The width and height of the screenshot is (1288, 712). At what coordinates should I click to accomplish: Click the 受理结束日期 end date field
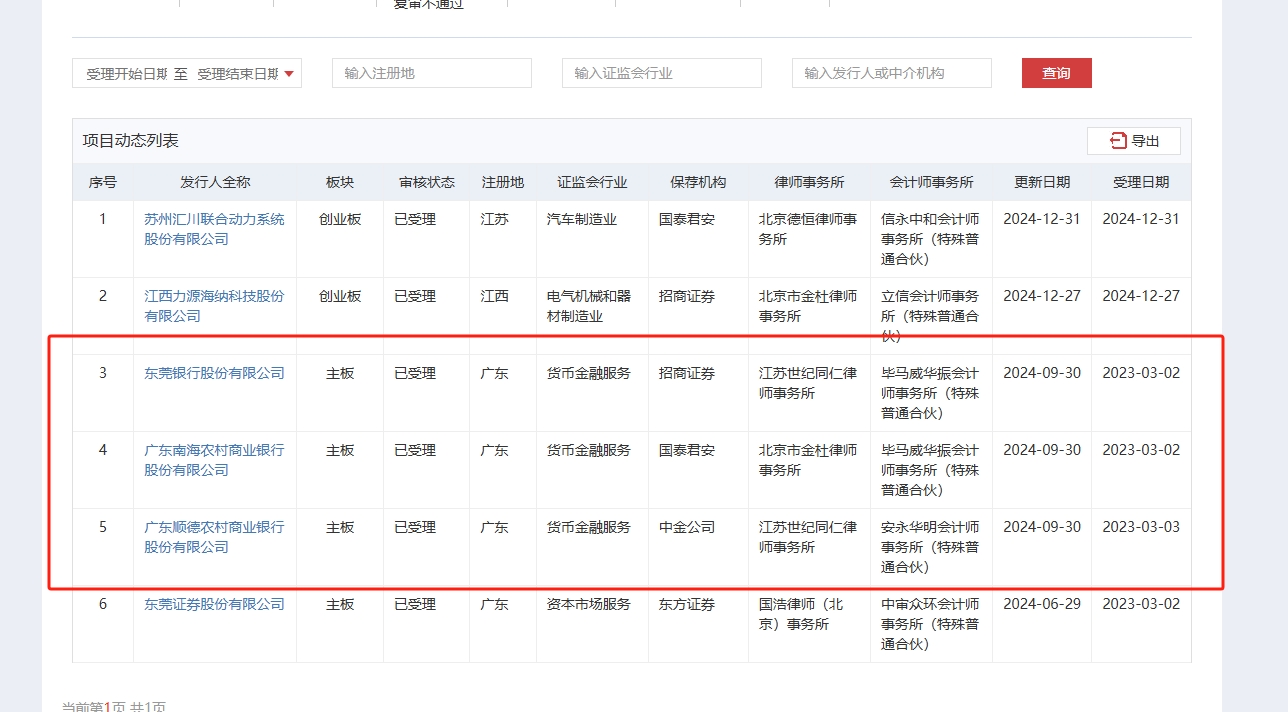point(238,73)
